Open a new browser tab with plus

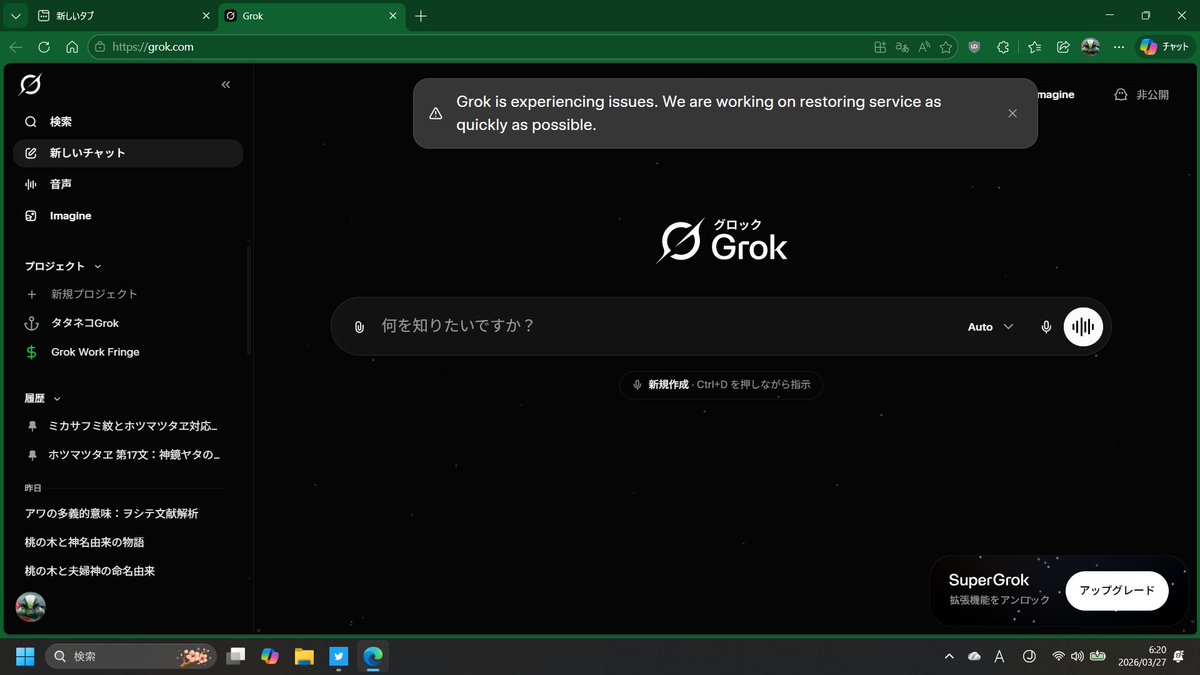click(421, 16)
